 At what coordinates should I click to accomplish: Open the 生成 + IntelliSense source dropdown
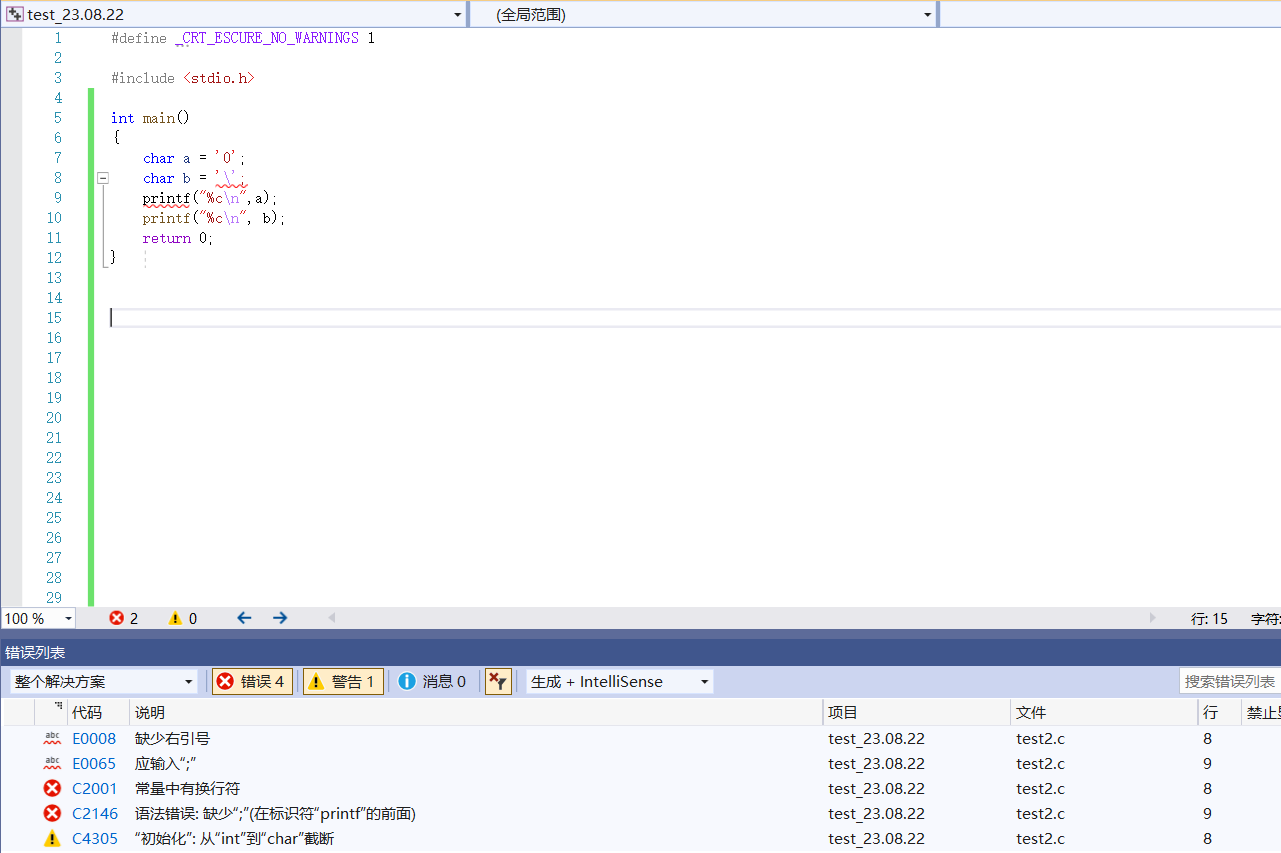coord(620,681)
